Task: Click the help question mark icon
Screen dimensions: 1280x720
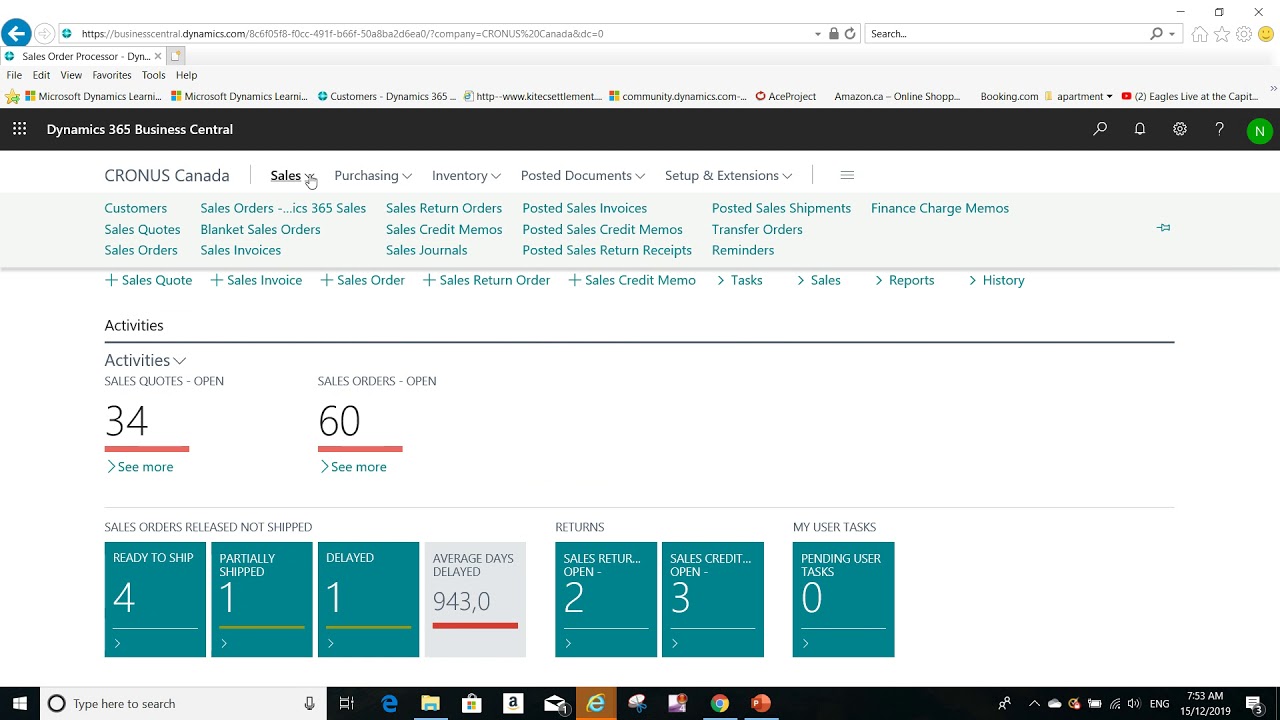Action: pyautogui.click(x=1219, y=129)
